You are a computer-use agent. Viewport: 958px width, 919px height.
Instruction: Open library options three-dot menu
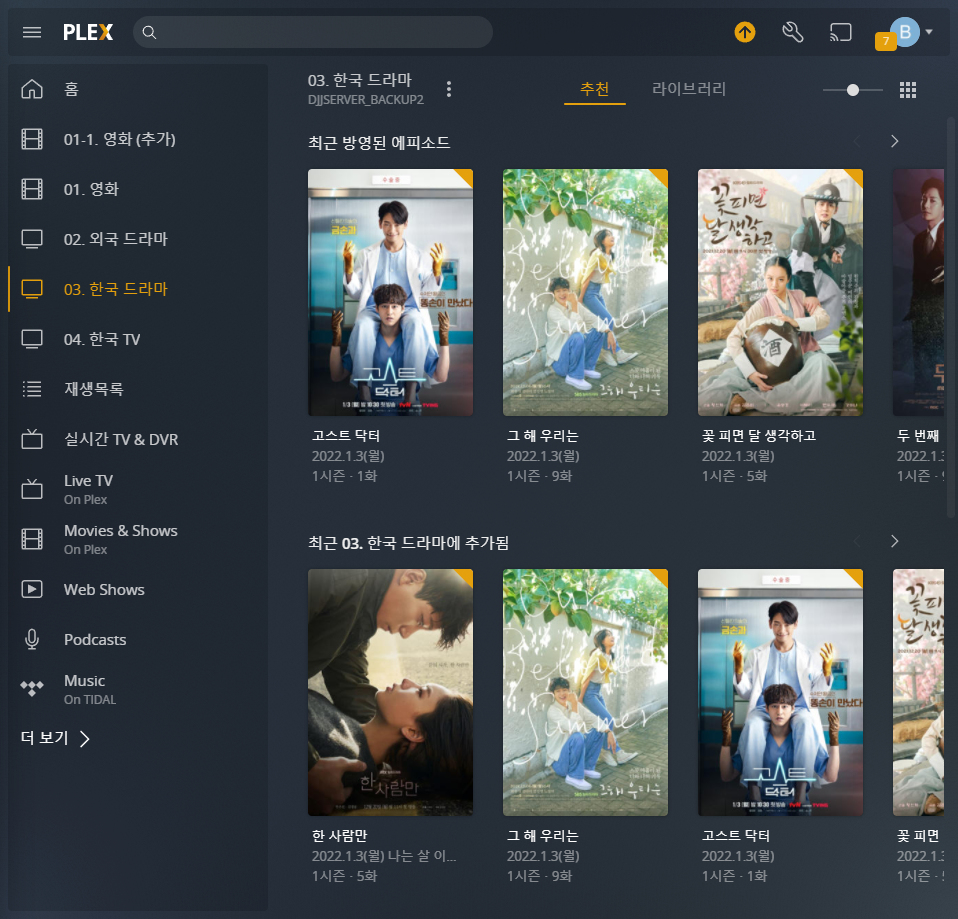click(x=449, y=89)
